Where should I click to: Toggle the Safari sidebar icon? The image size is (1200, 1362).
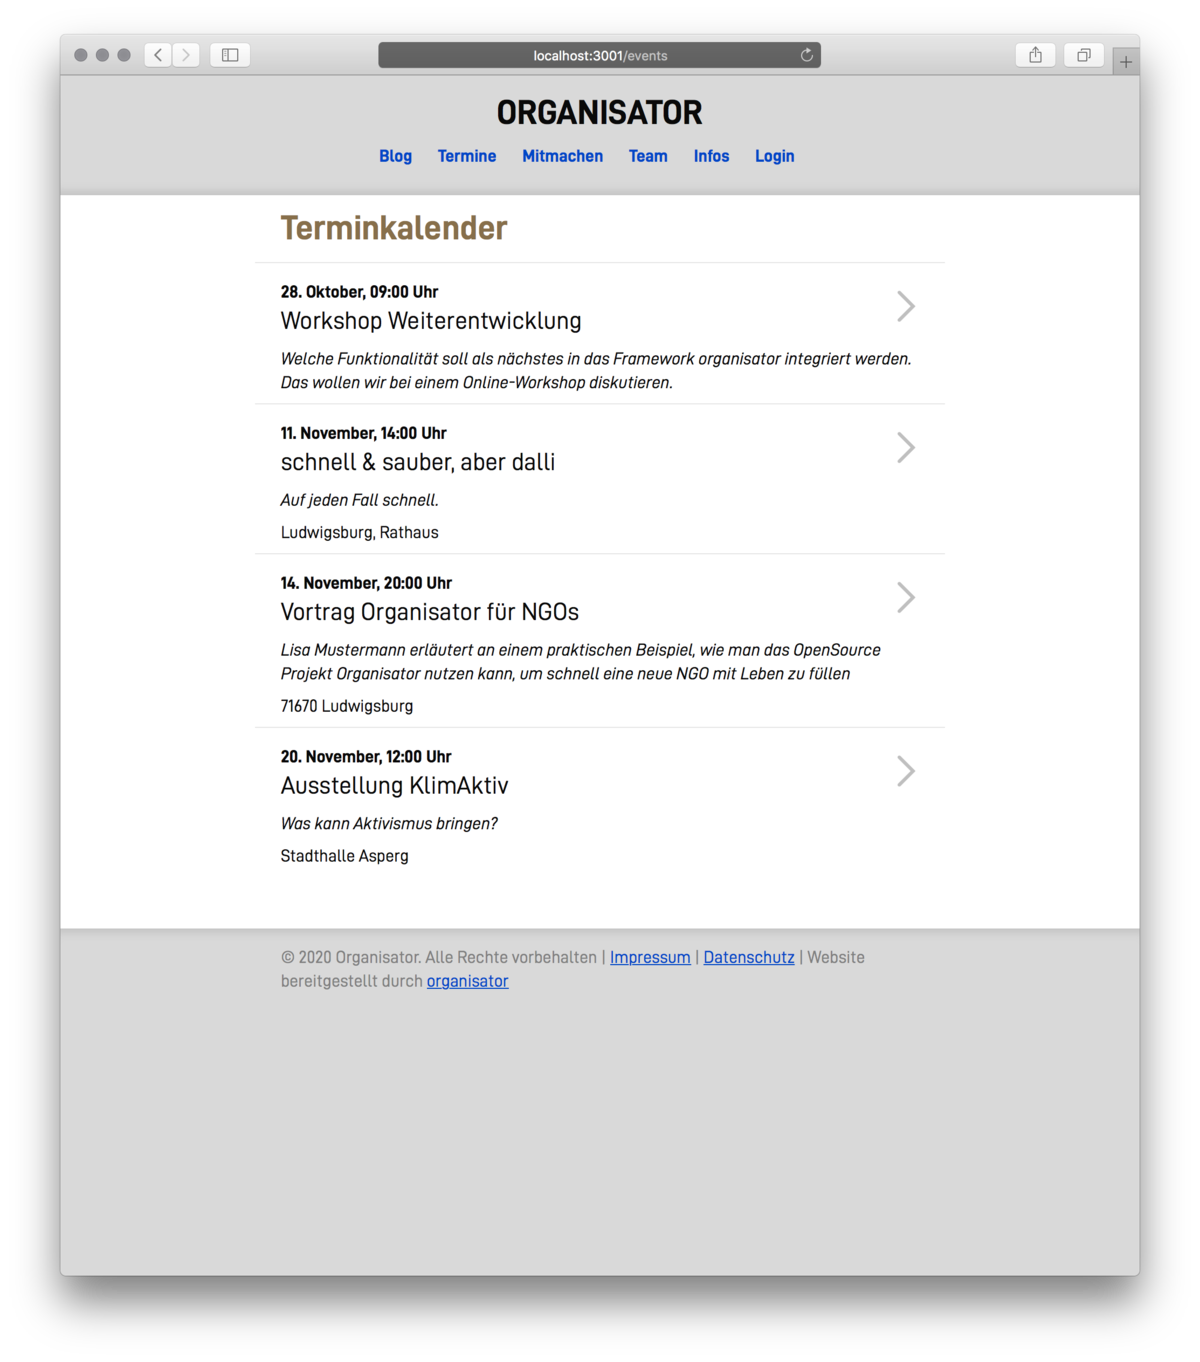click(230, 55)
